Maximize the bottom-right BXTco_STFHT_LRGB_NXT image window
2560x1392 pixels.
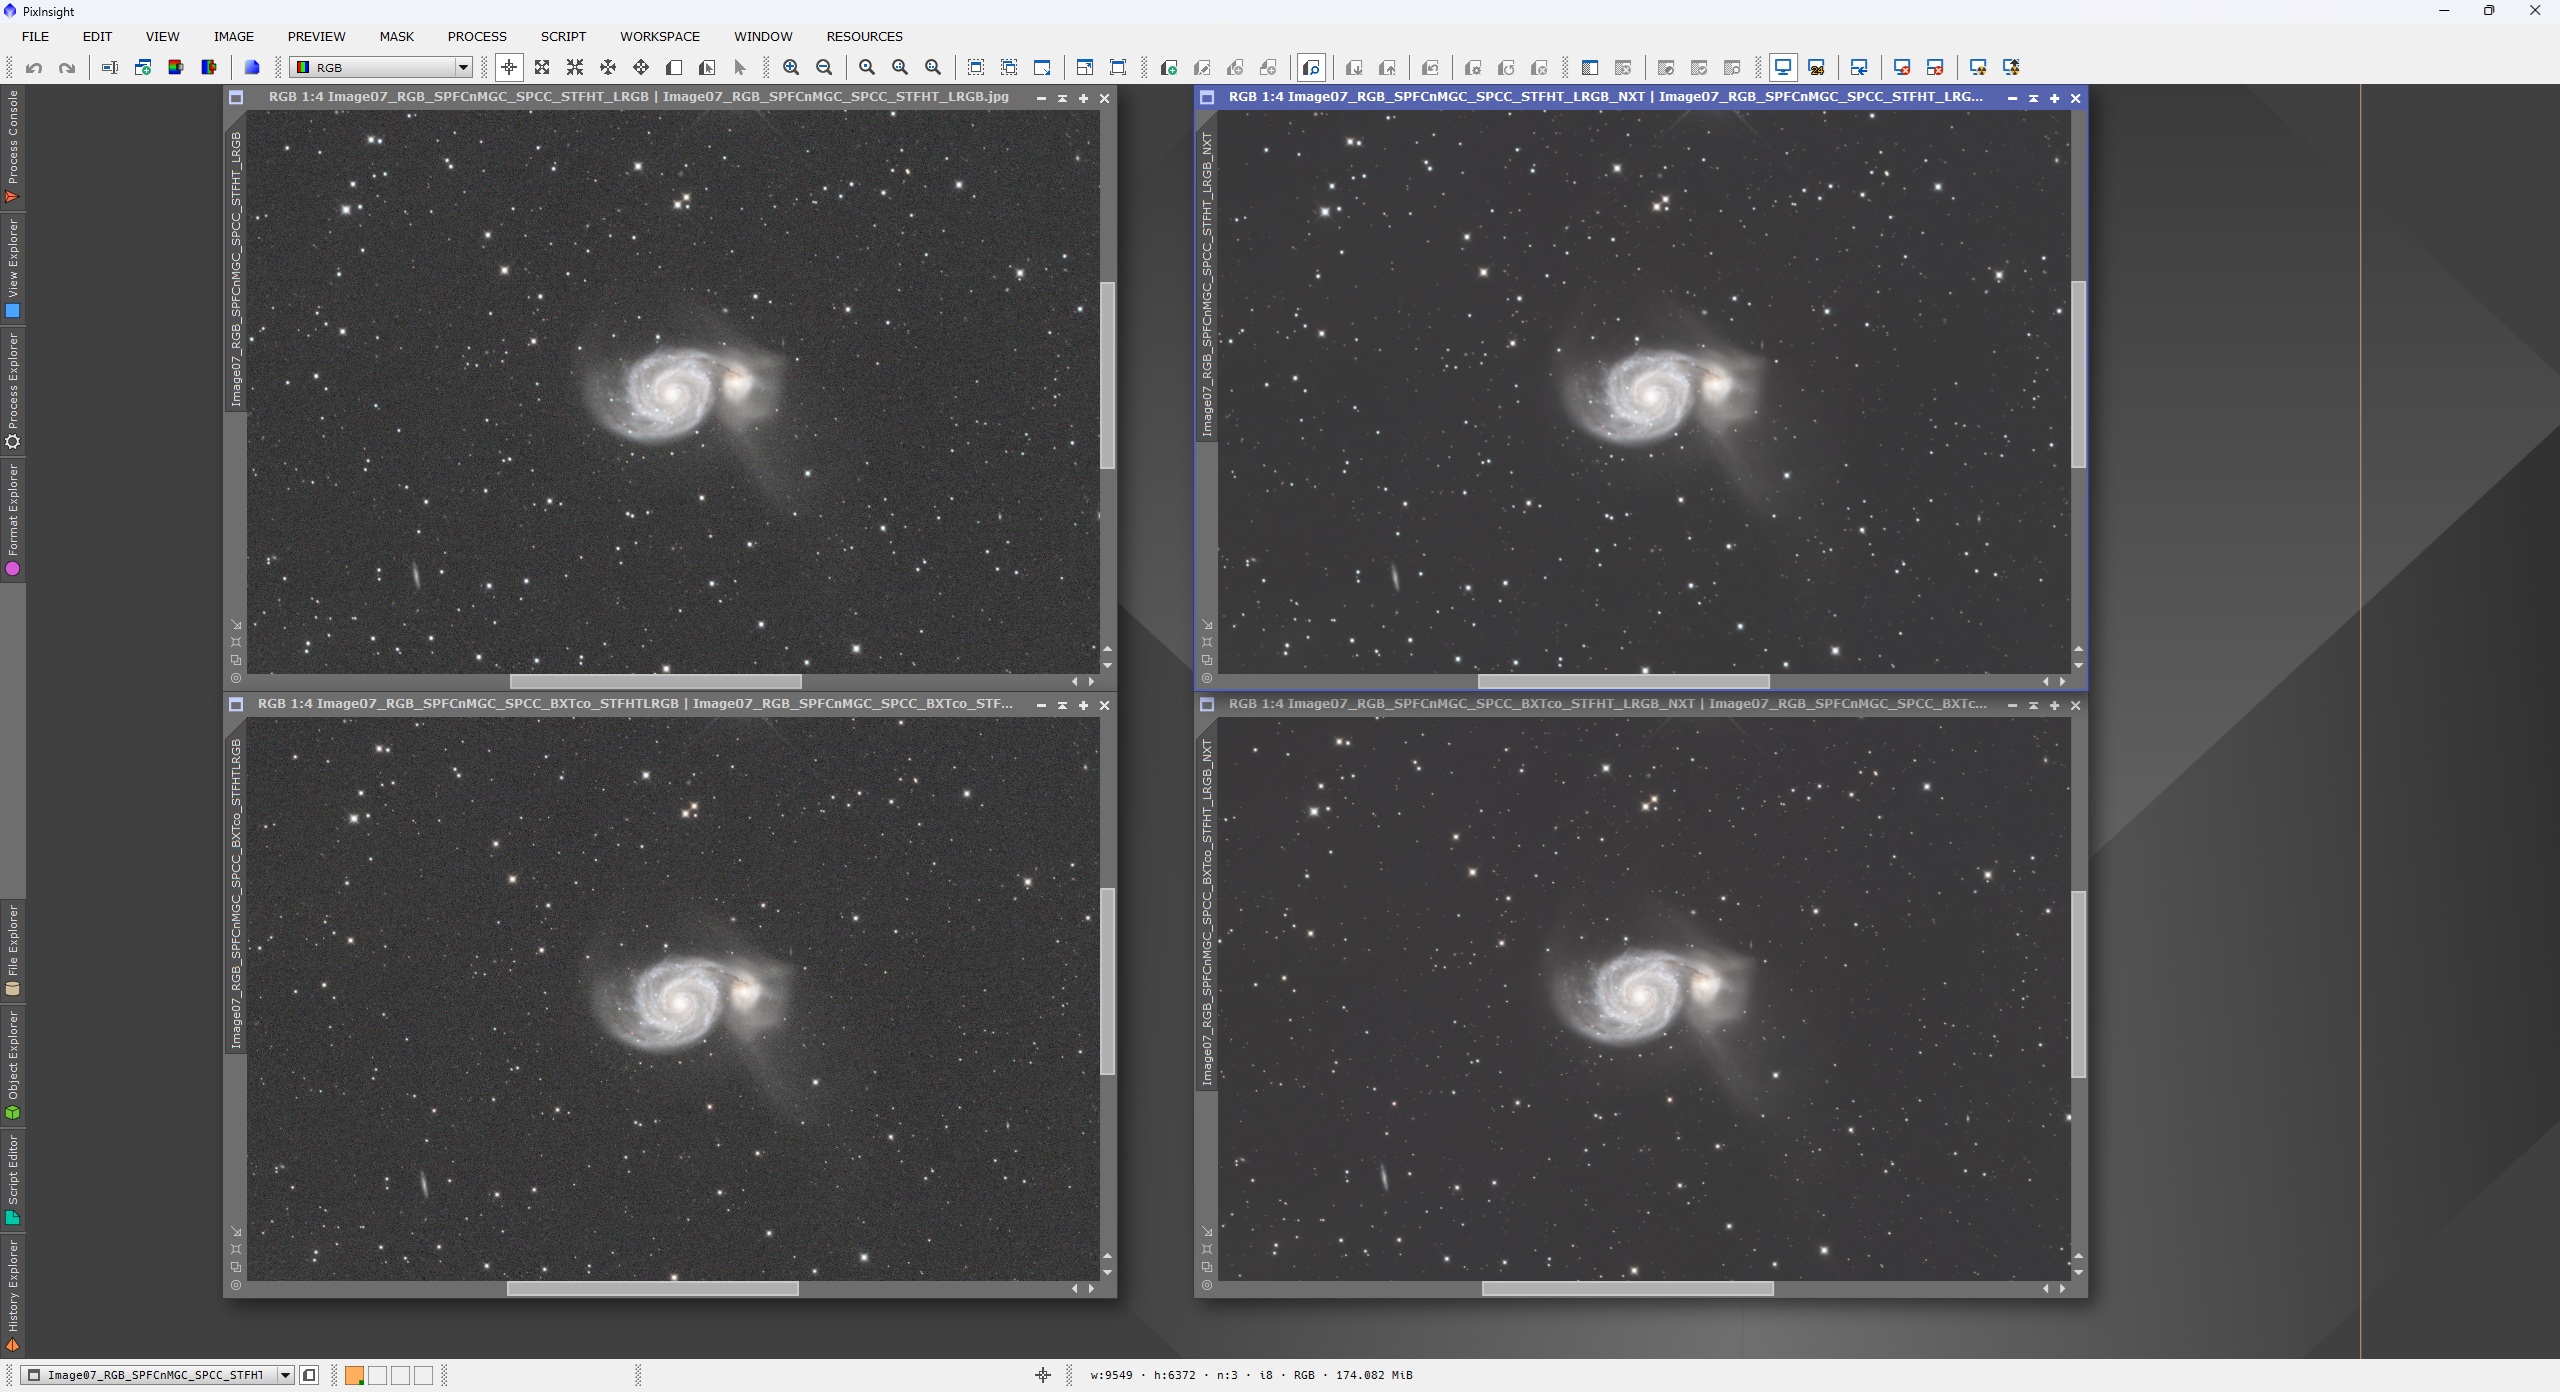point(2054,705)
